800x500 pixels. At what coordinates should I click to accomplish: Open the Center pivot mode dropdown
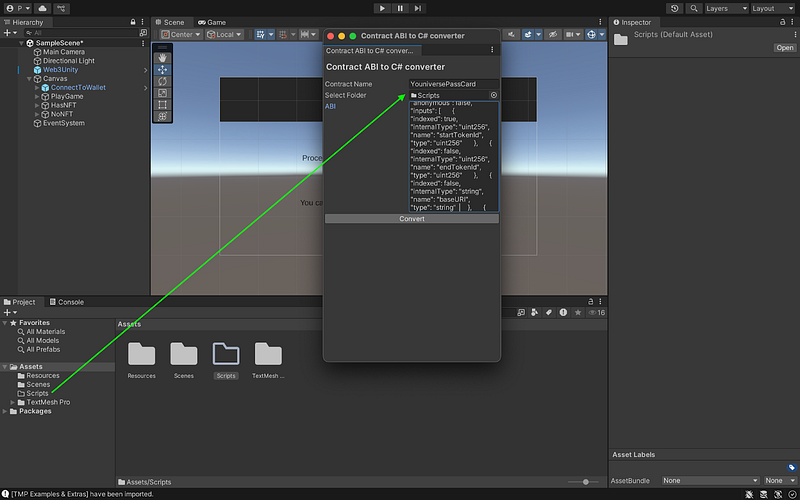tap(181, 35)
